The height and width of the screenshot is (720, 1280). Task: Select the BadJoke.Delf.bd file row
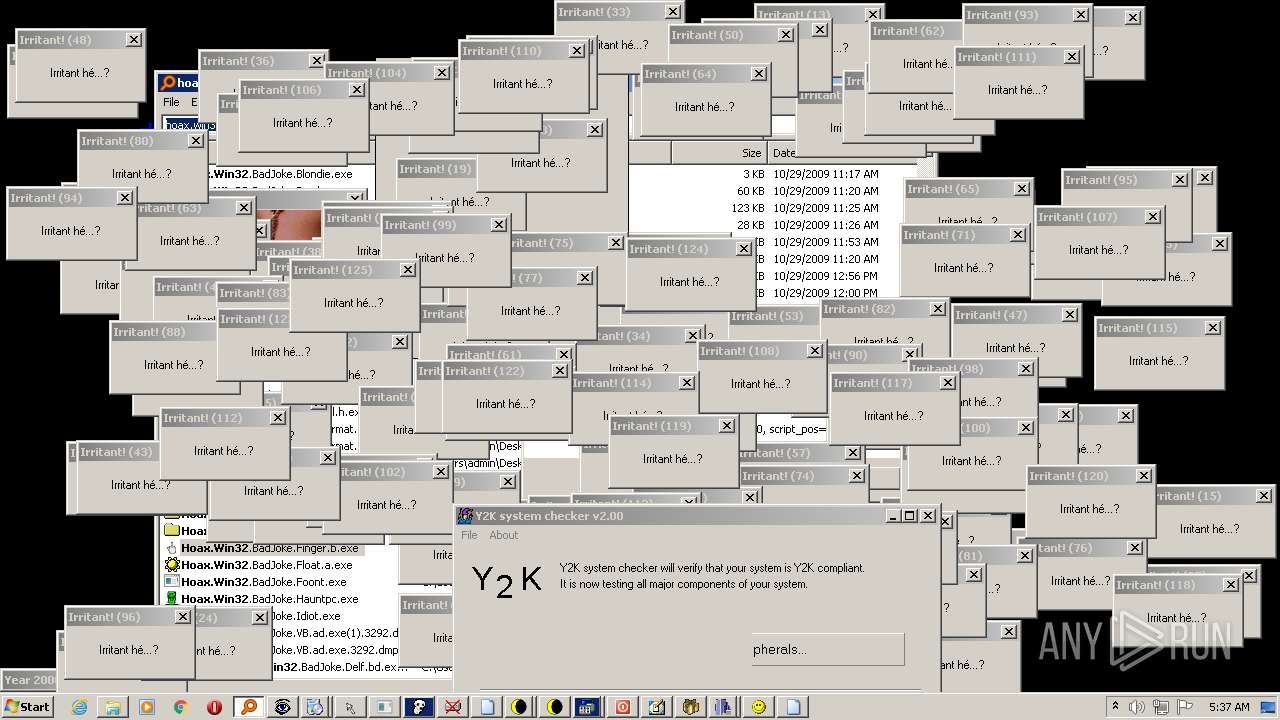click(340, 667)
